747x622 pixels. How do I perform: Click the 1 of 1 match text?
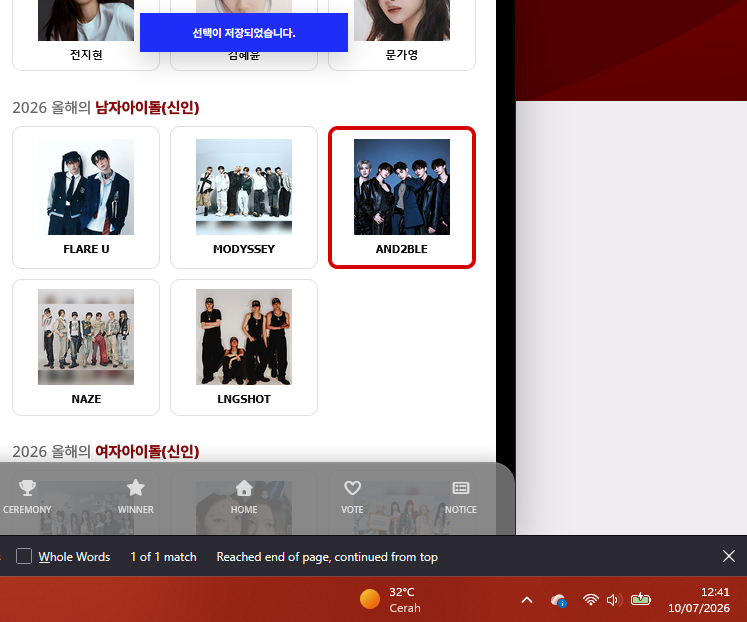click(x=163, y=557)
